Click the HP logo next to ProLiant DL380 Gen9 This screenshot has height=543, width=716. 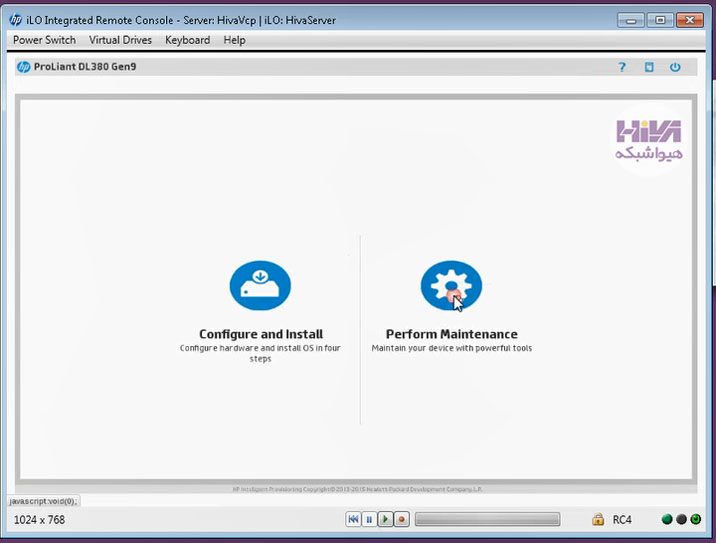pyautogui.click(x=23, y=67)
